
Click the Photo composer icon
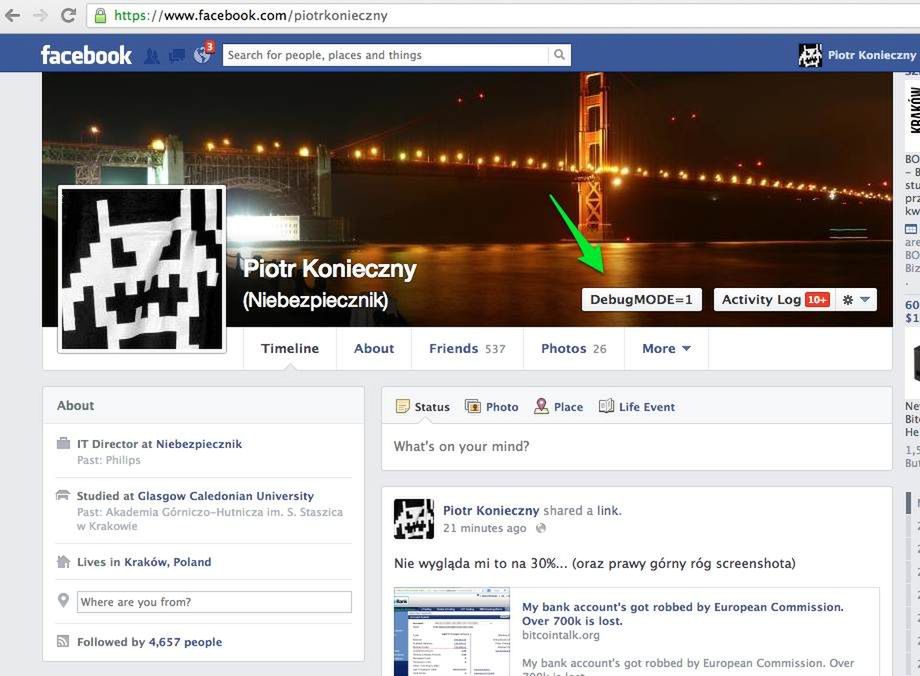tap(473, 406)
